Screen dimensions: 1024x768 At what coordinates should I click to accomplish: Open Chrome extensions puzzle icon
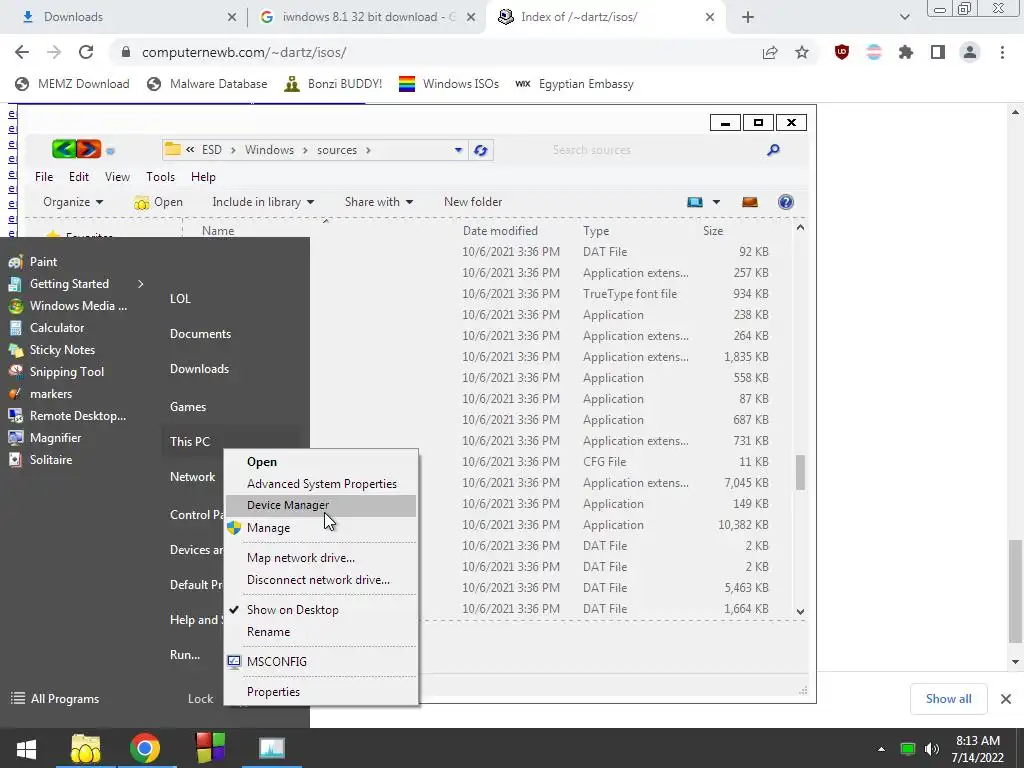(906, 52)
